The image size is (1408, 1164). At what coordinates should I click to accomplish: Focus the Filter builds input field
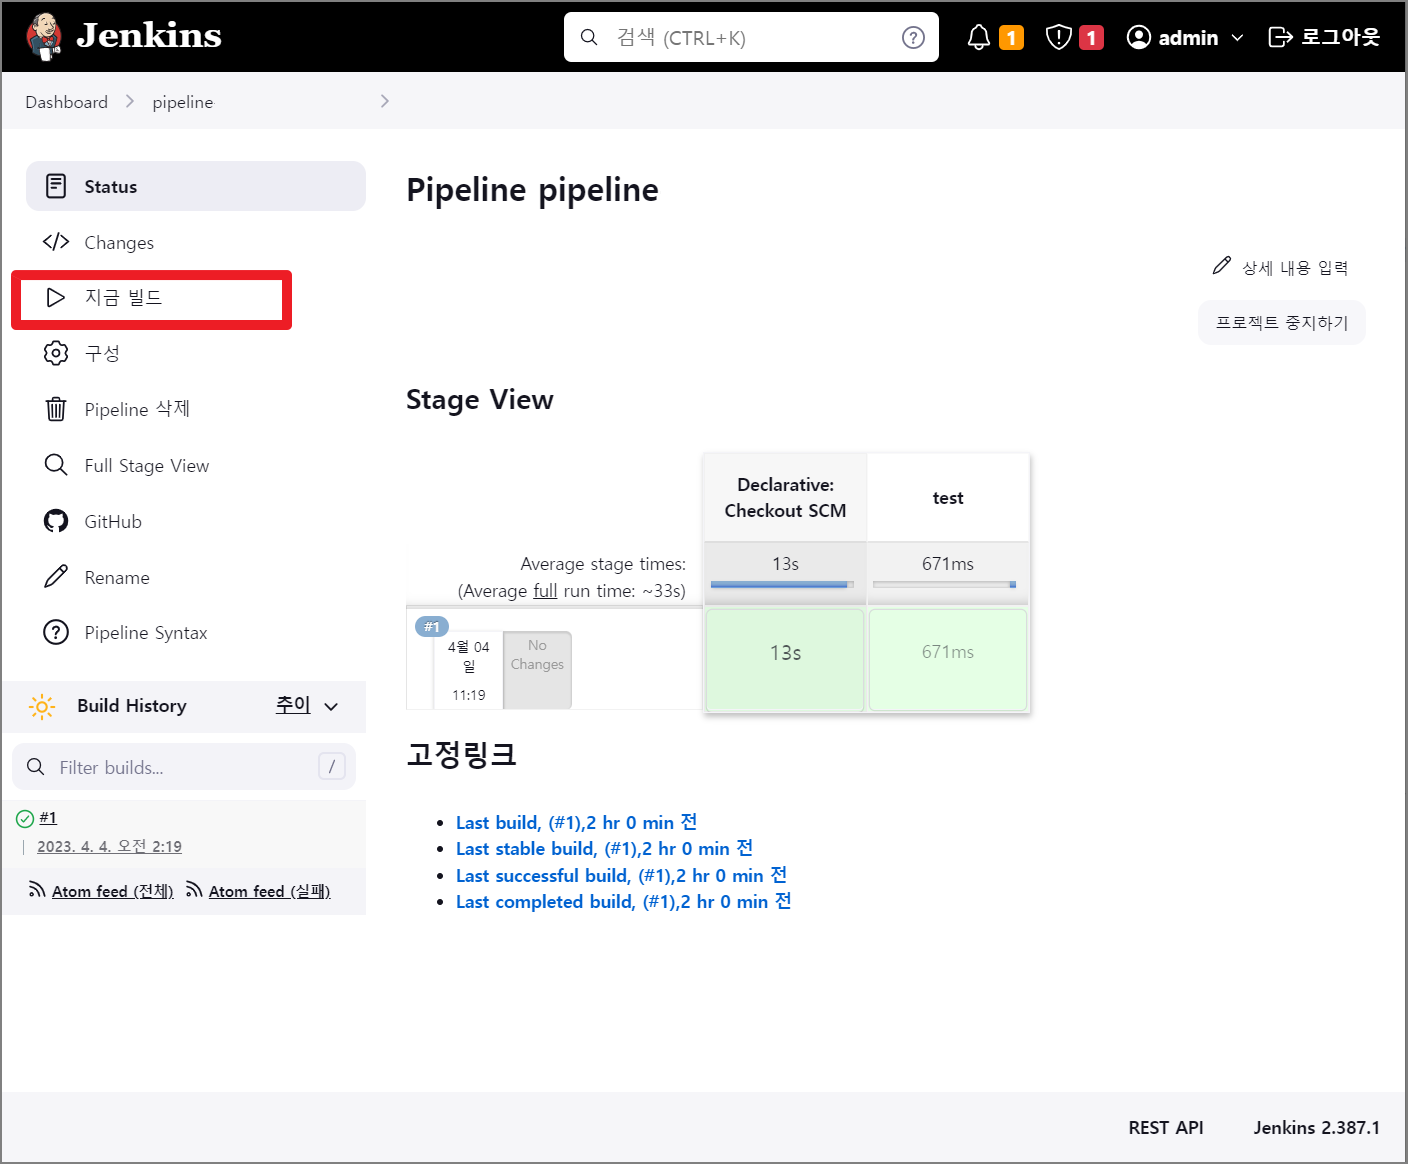[184, 767]
